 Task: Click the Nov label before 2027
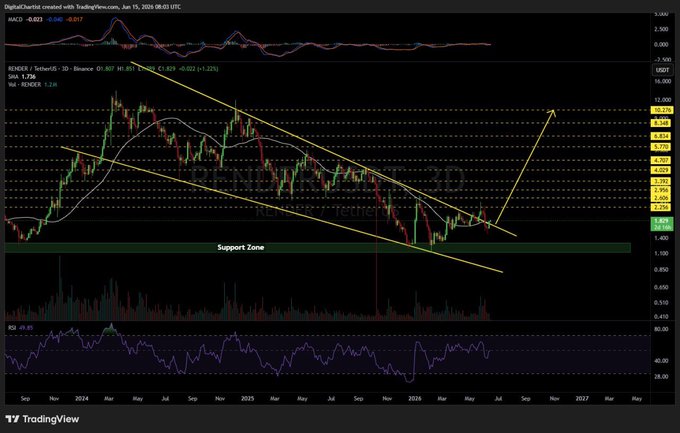(x=554, y=398)
